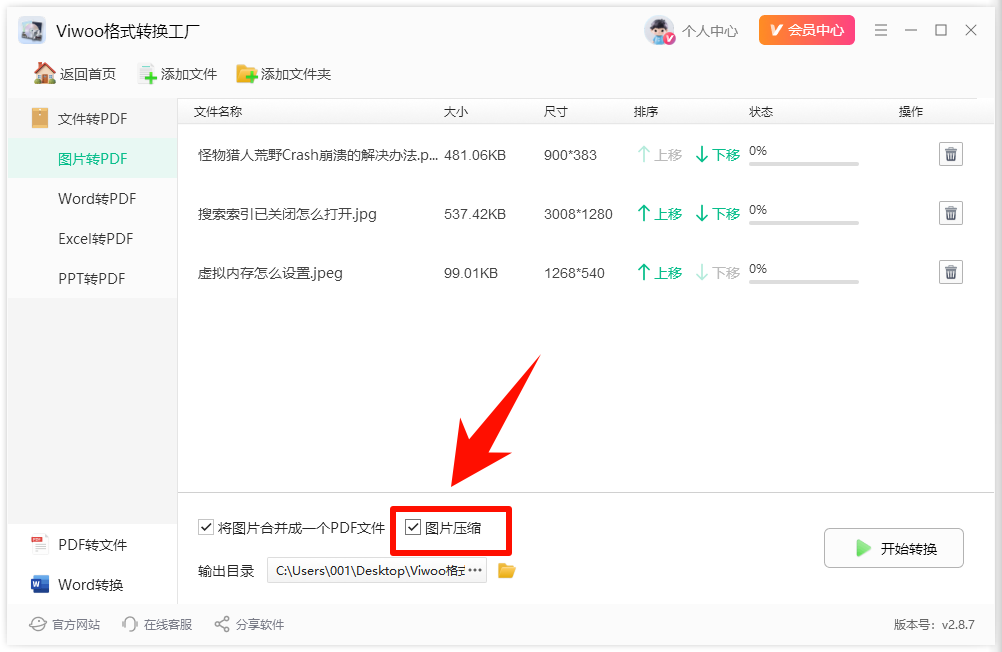Delete the 怪物猎人荒野Crash file with trash icon

[951, 154]
